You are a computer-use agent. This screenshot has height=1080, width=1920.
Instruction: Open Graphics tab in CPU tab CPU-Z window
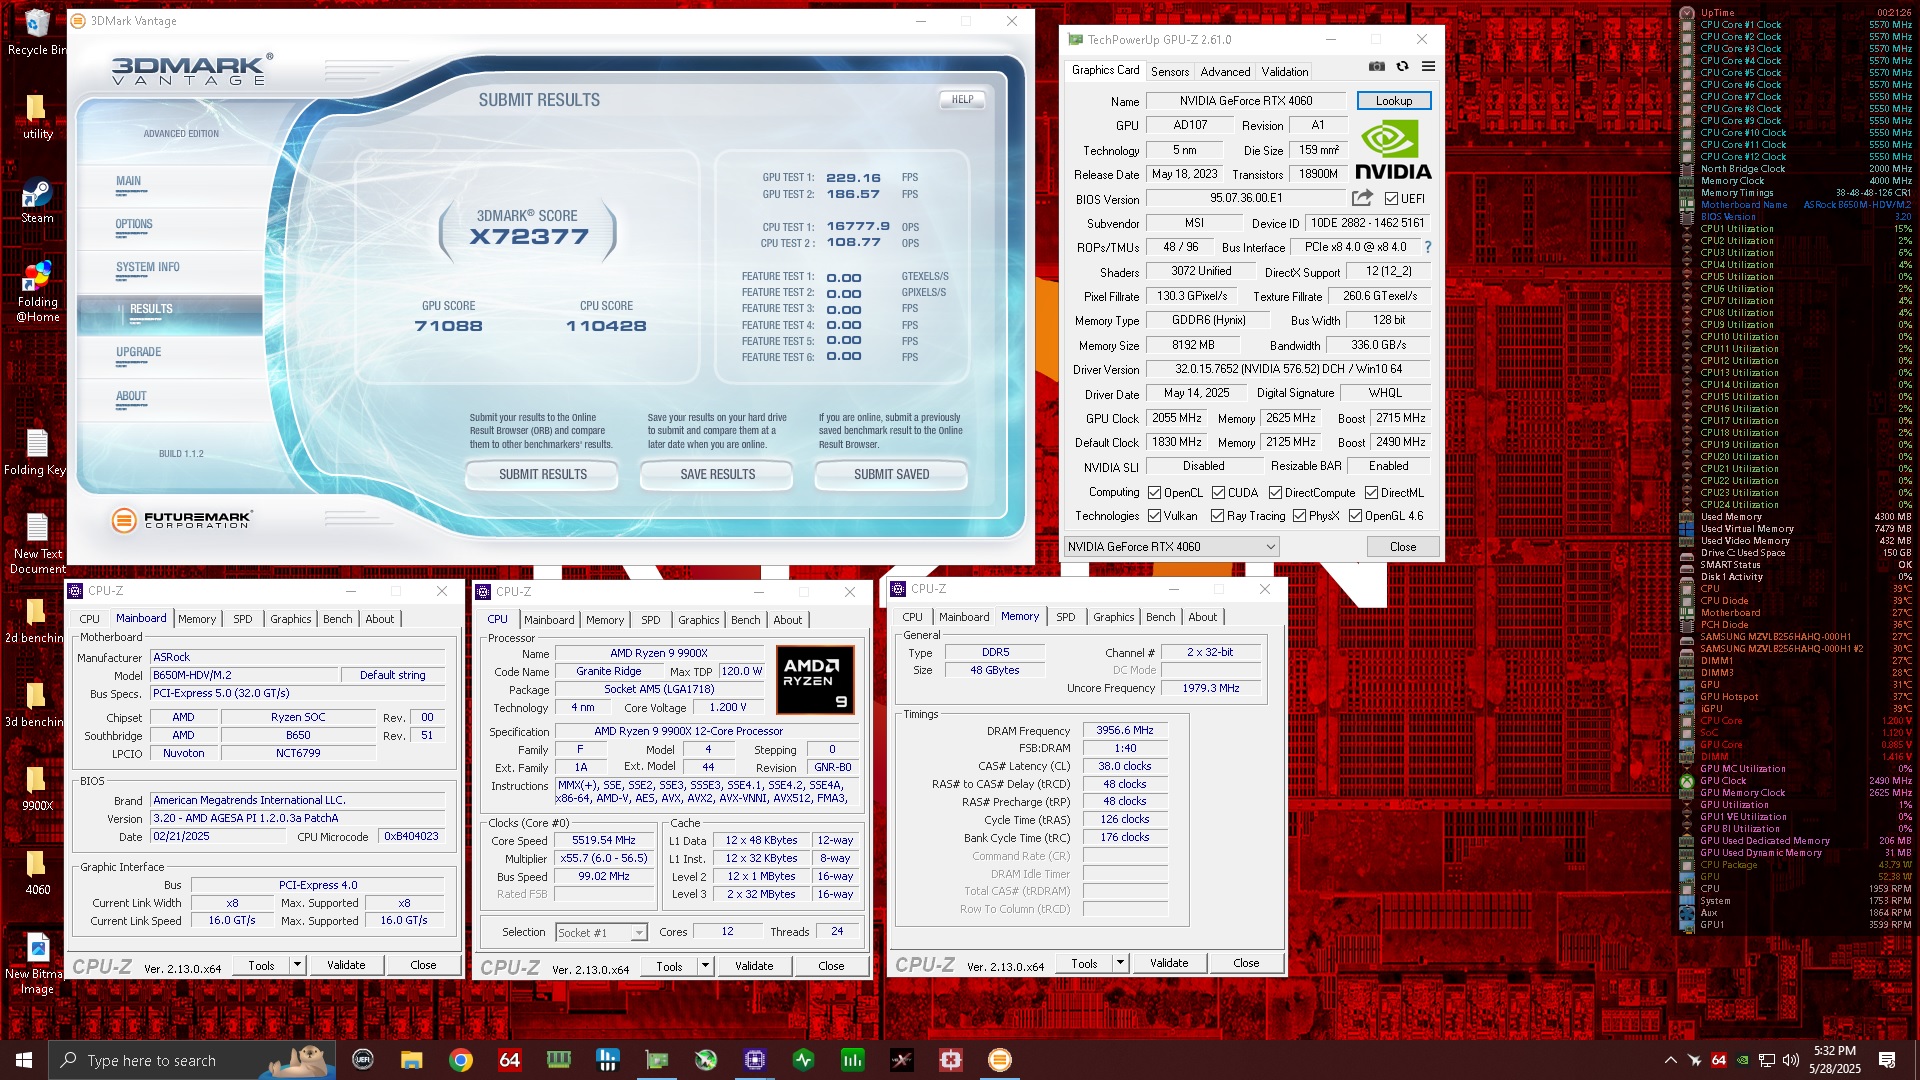699,620
